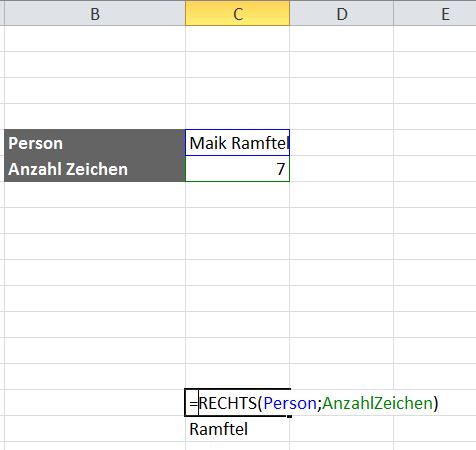This screenshot has height=450, width=476.
Task: Click the blue Person reference in formula
Action: coord(290,403)
